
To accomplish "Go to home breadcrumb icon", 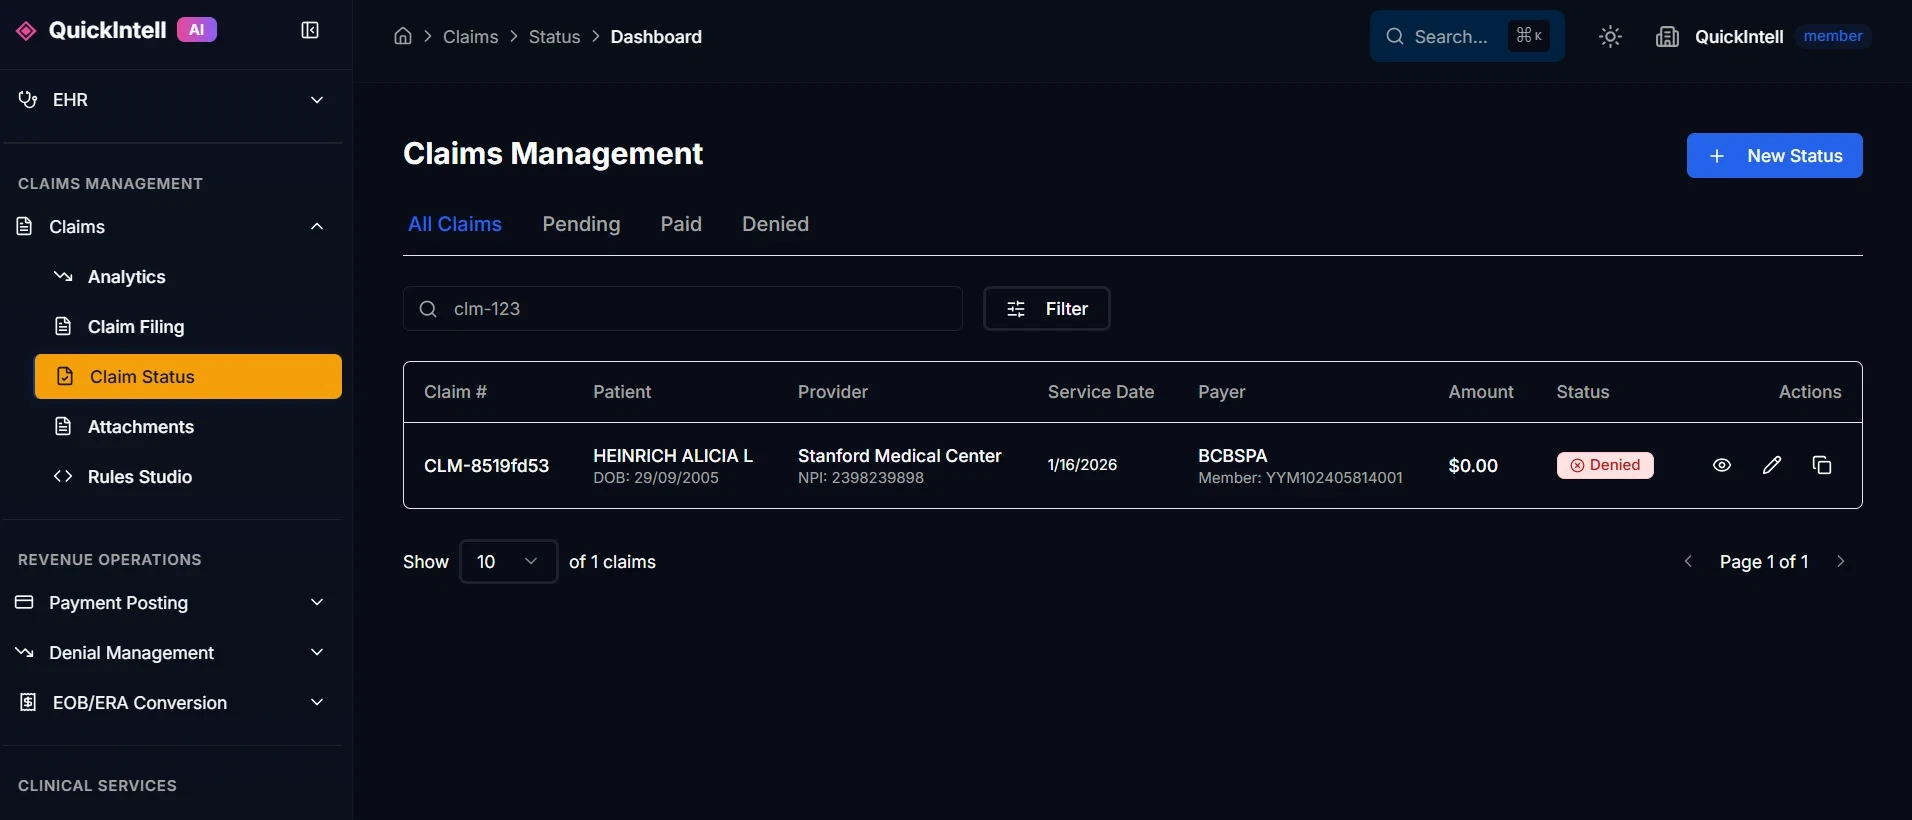I will (403, 37).
